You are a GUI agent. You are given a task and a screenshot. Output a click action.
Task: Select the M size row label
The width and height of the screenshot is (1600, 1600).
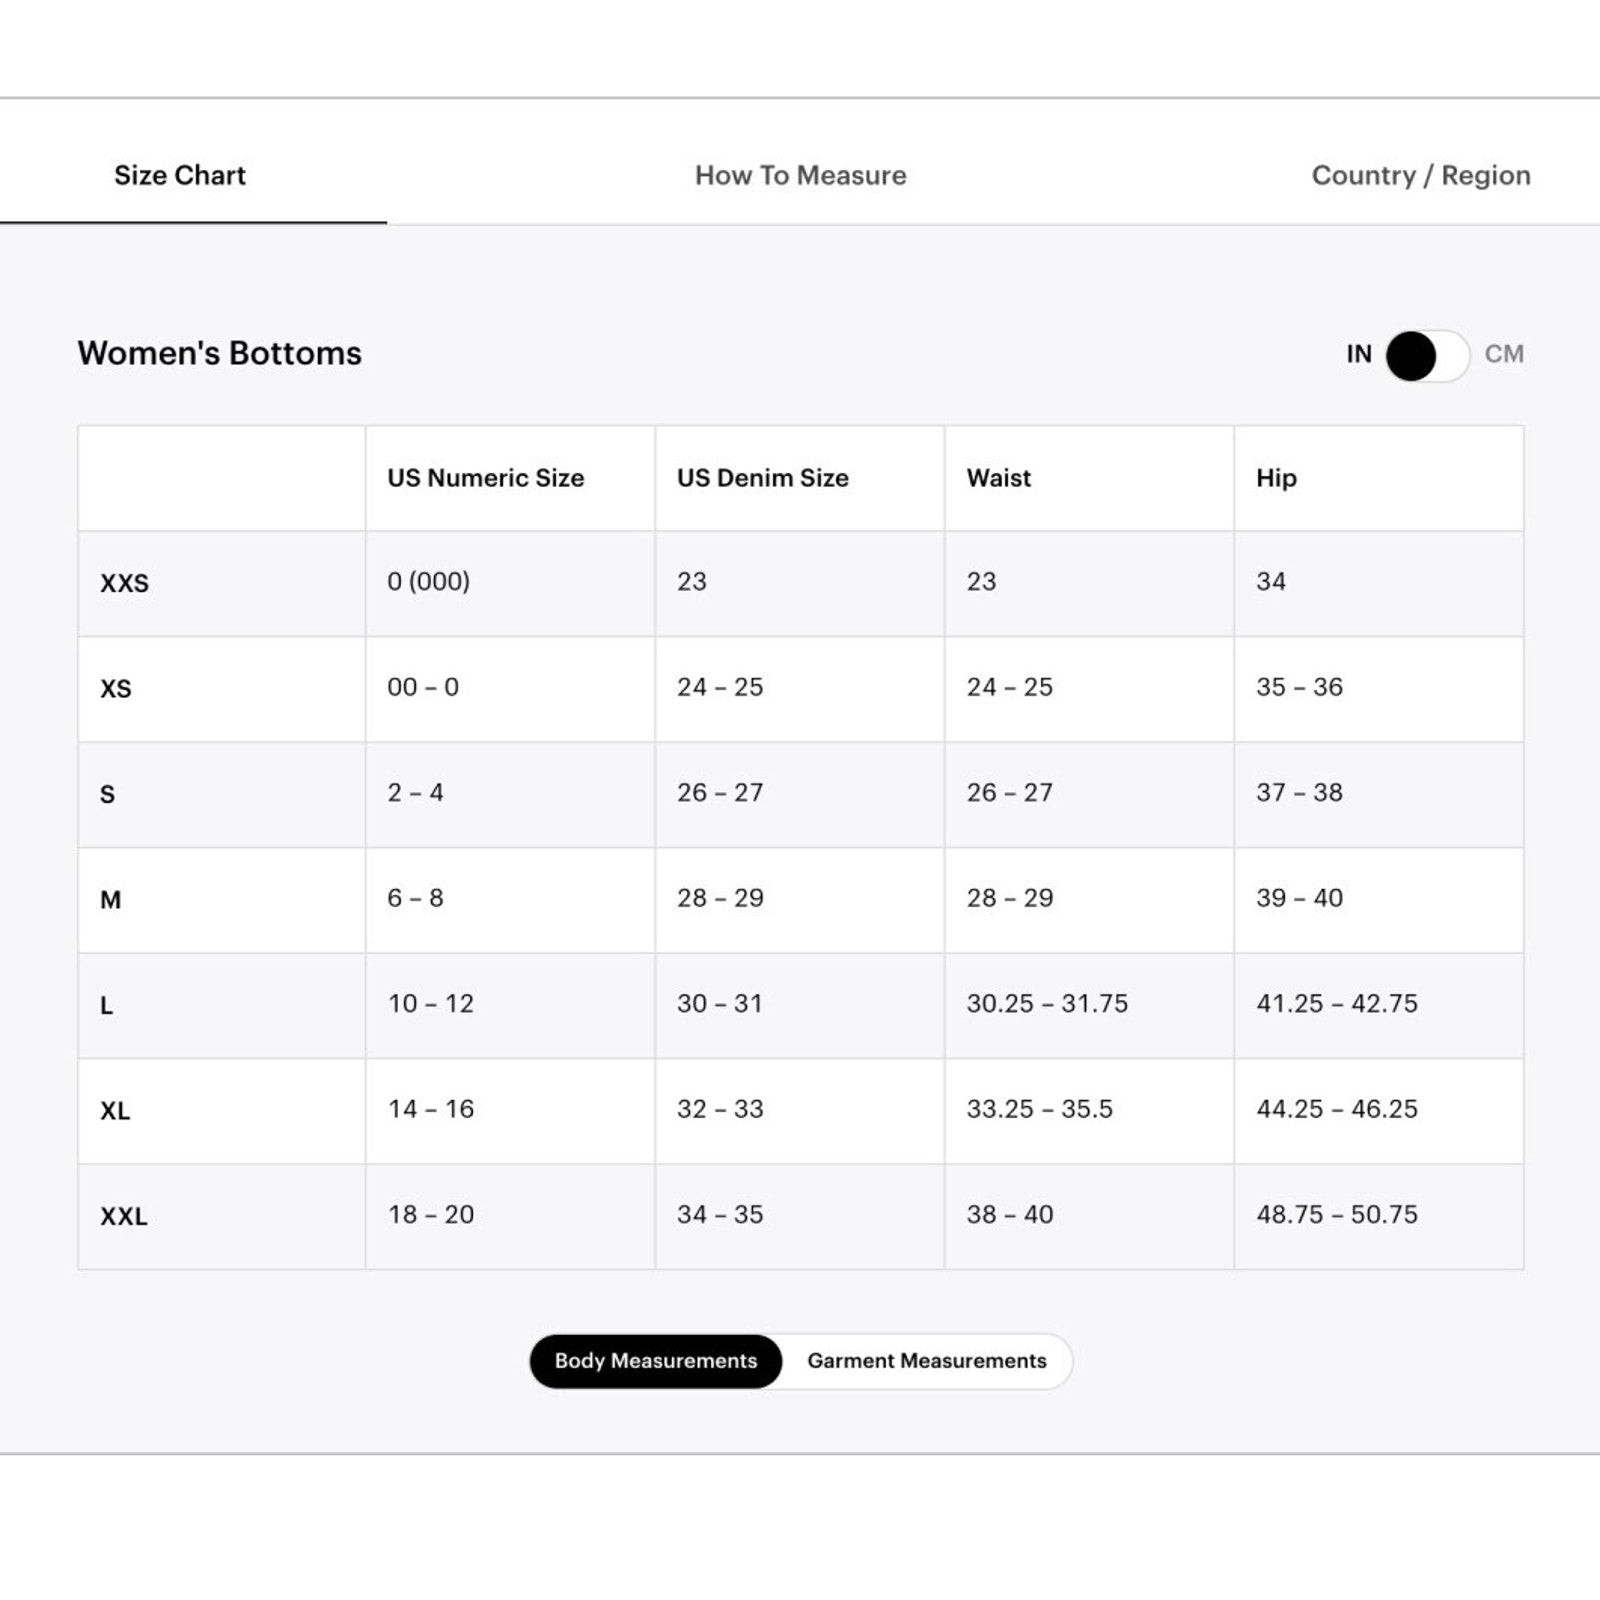click(x=110, y=900)
